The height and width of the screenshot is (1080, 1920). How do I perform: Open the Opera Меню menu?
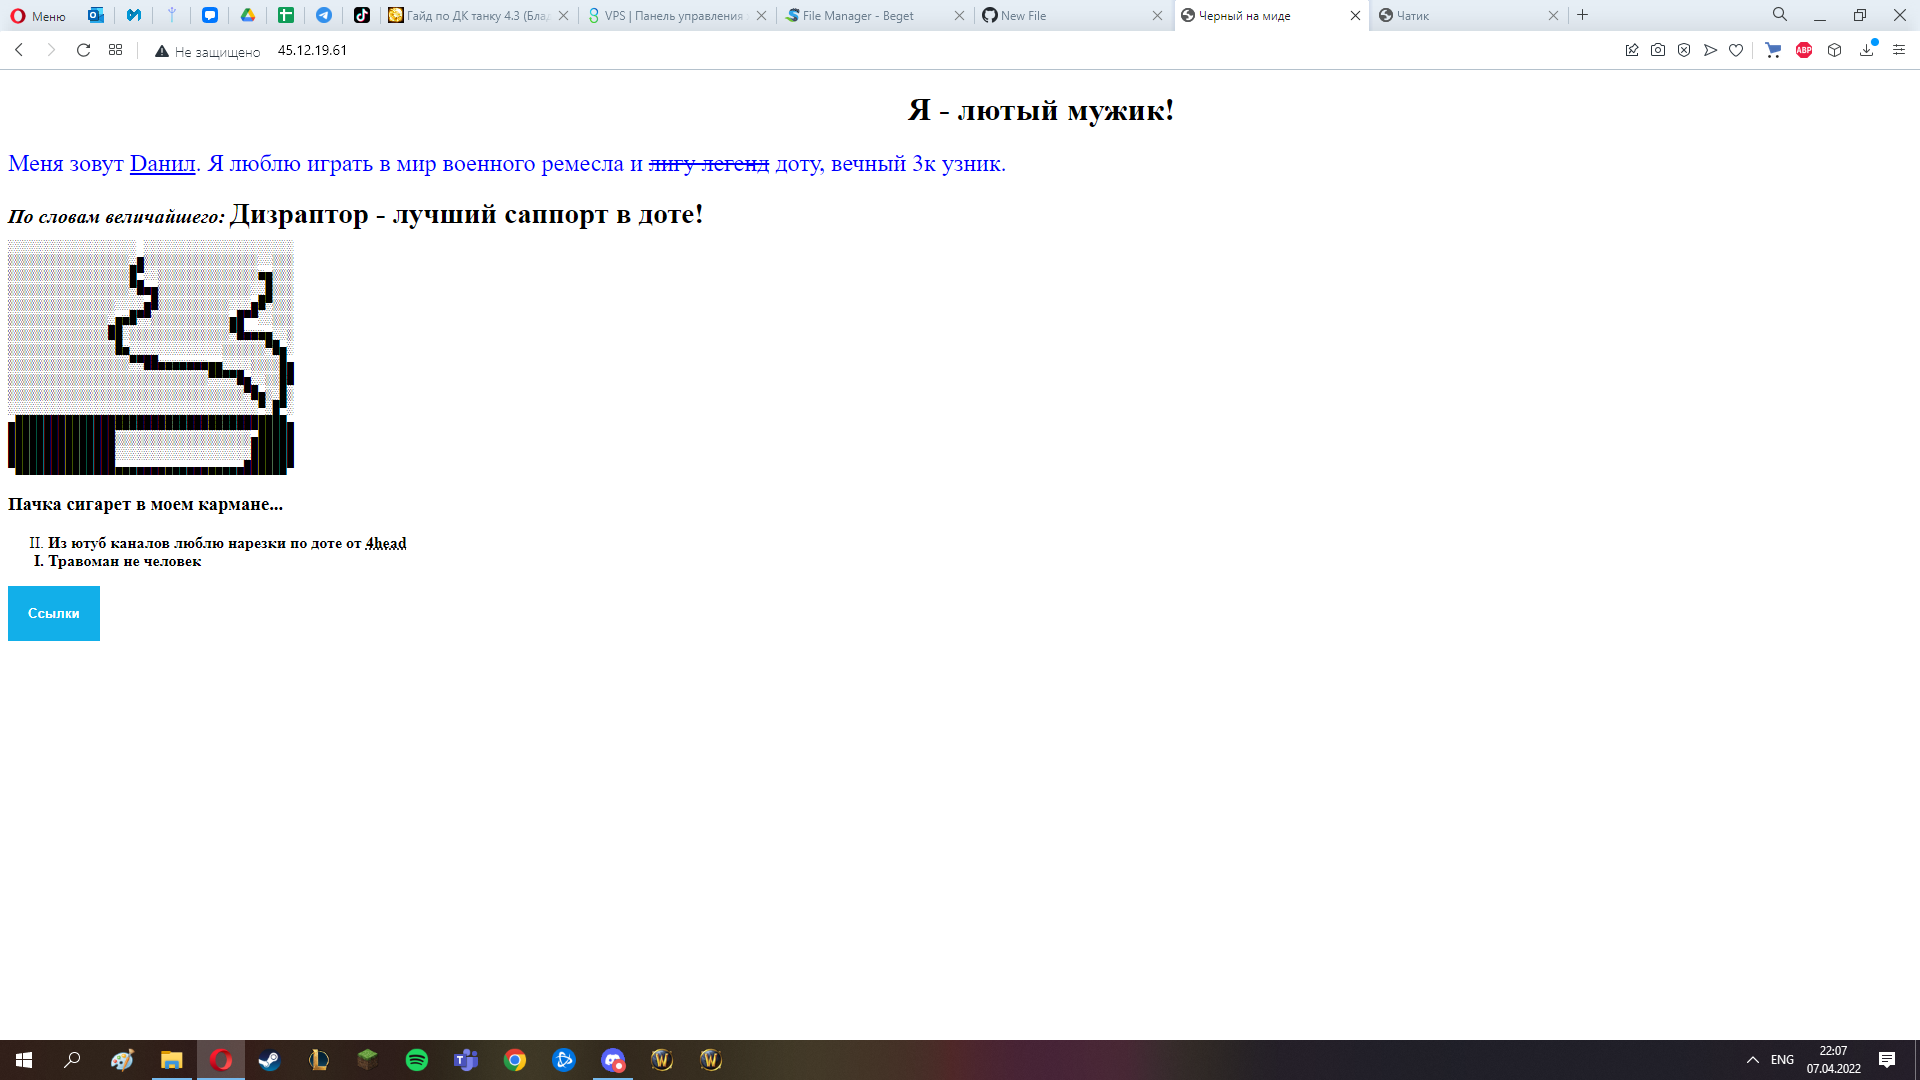point(38,16)
